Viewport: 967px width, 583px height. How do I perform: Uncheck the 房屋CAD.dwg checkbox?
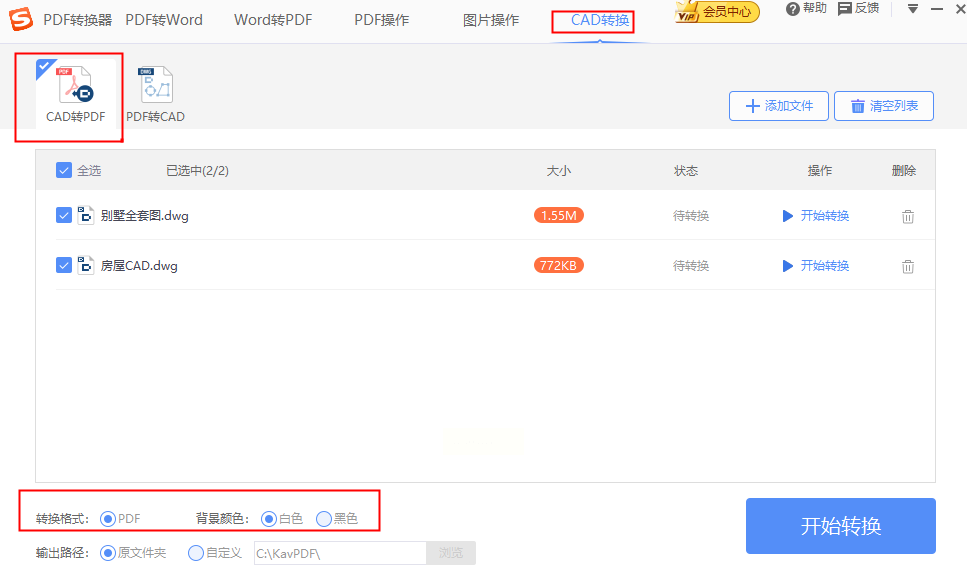click(64, 265)
